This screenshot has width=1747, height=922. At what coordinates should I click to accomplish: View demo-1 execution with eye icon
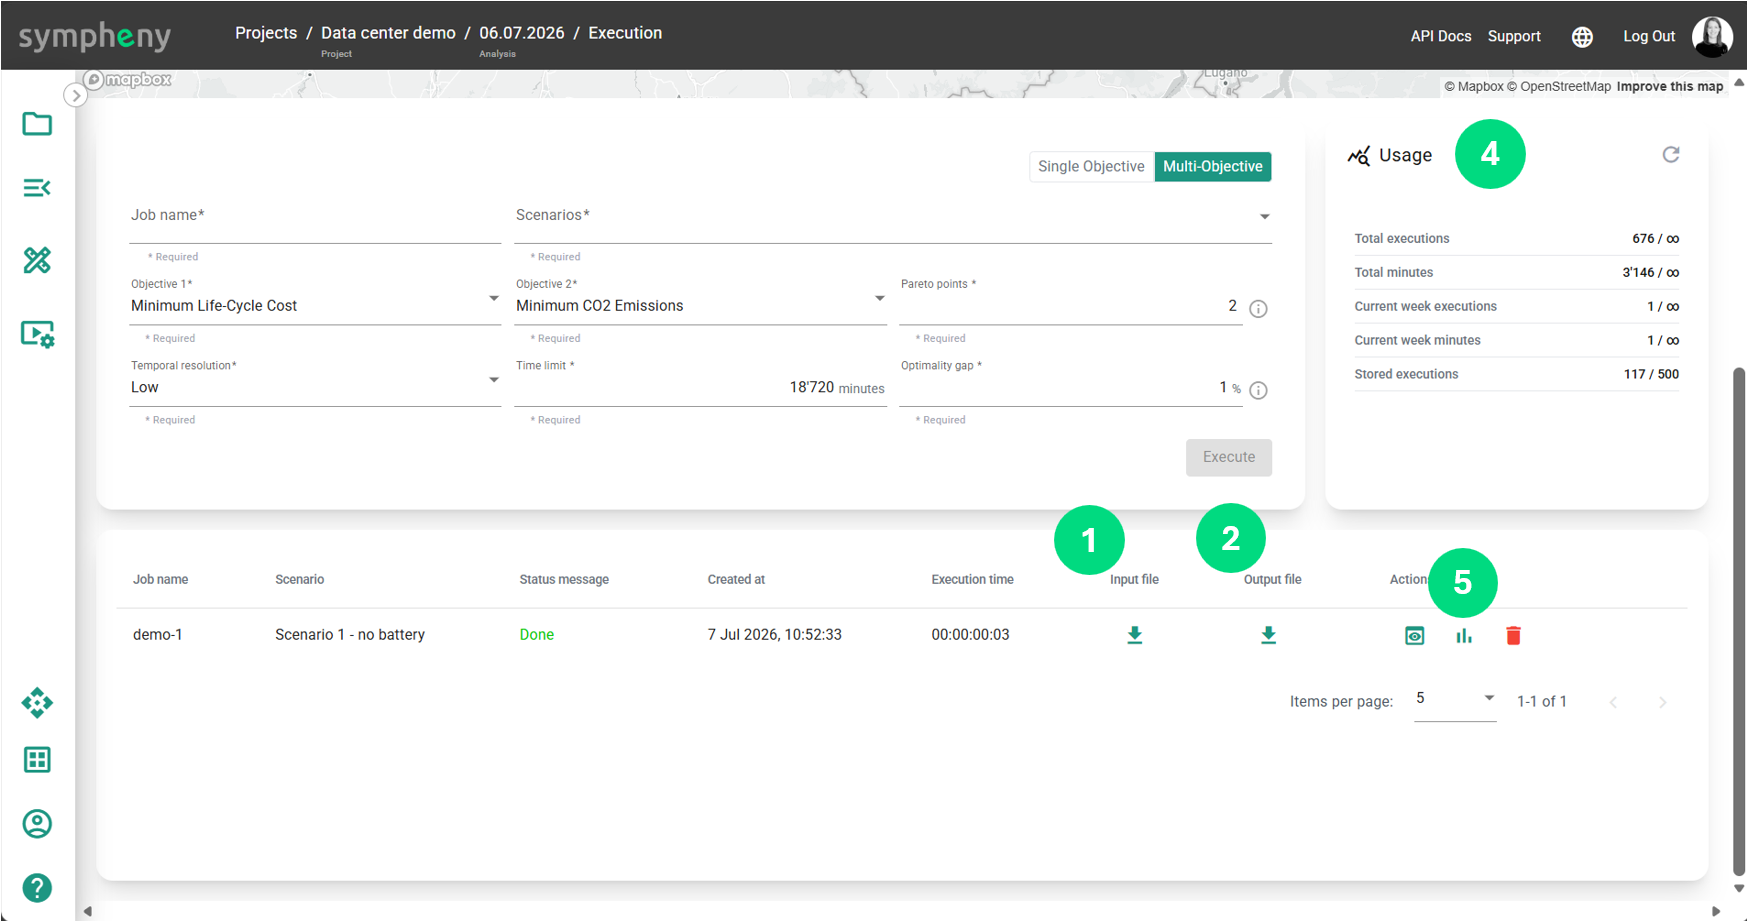click(x=1414, y=635)
